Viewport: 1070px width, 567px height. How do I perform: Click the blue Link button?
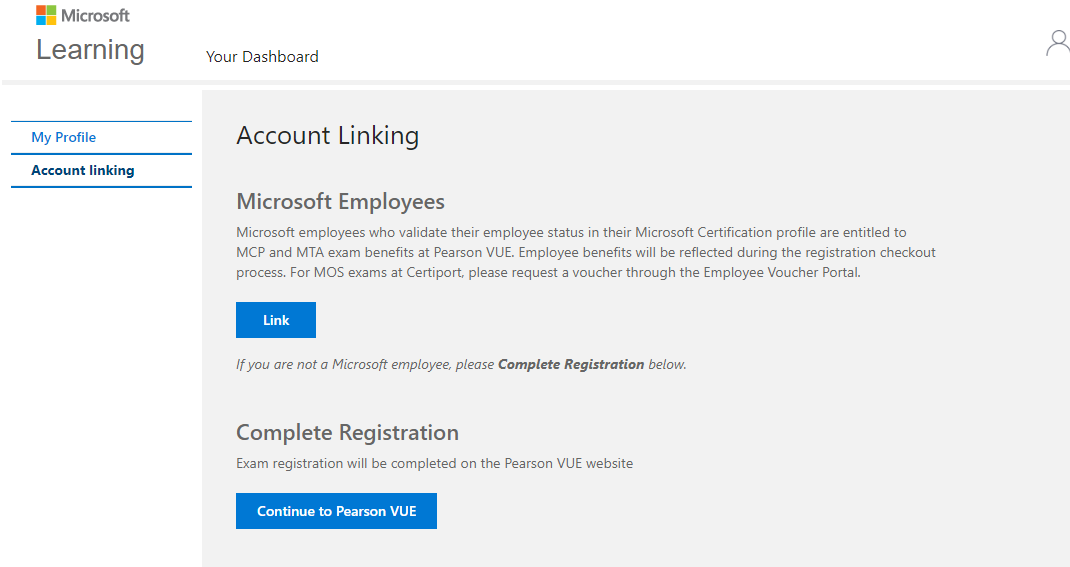tap(276, 320)
